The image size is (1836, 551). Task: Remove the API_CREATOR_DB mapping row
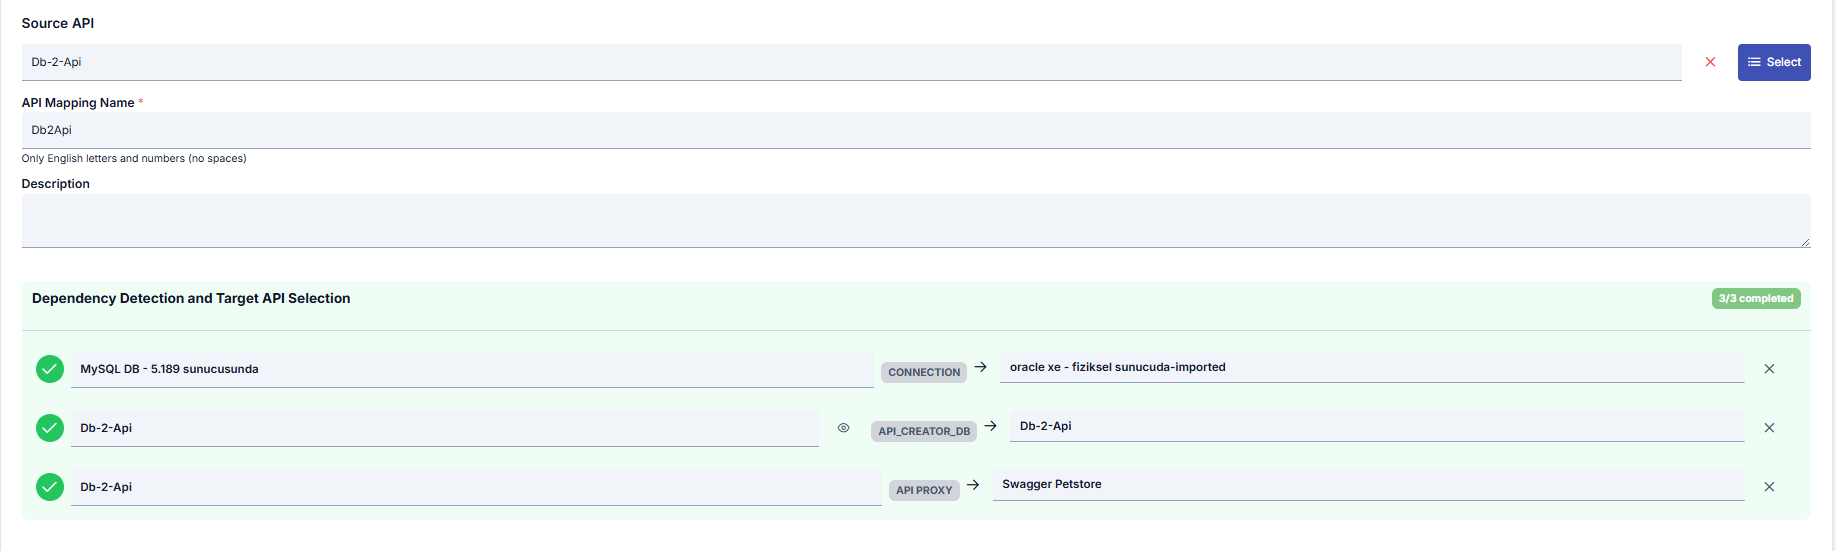click(1769, 428)
